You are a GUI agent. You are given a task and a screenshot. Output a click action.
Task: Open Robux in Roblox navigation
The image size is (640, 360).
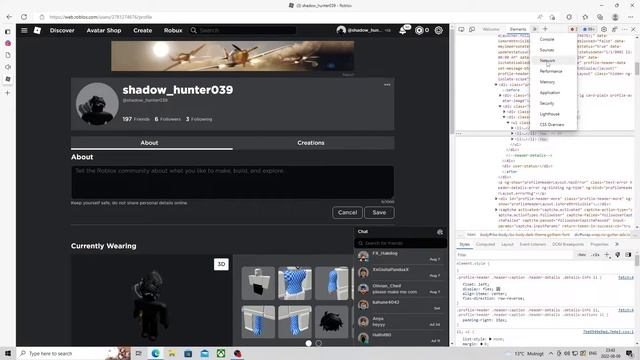(173, 30)
